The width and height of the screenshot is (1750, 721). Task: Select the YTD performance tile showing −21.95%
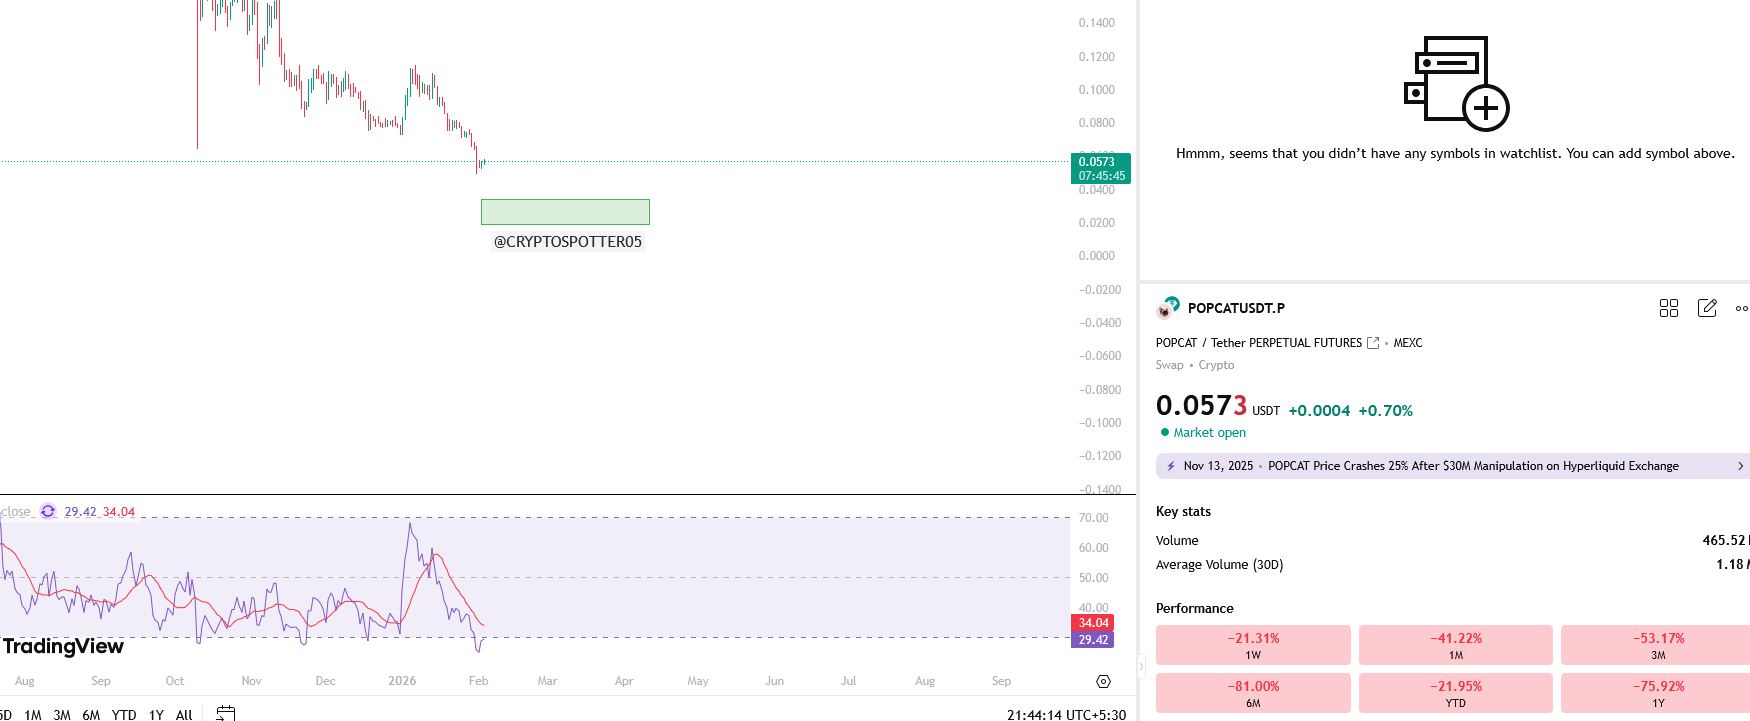click(x=1455, y=693)
